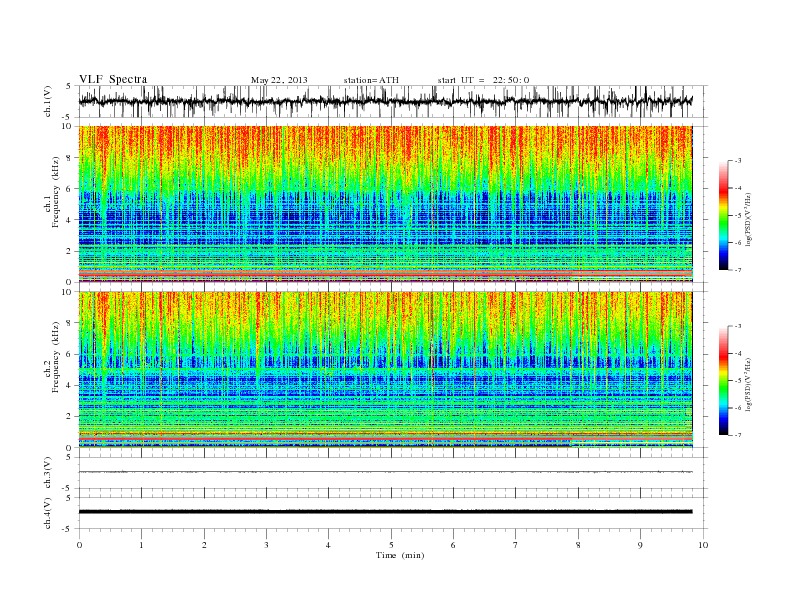792x612 pixels.
Task: Select the "start UT = 22:50:0" header text
Action: (x=483, y=80)
